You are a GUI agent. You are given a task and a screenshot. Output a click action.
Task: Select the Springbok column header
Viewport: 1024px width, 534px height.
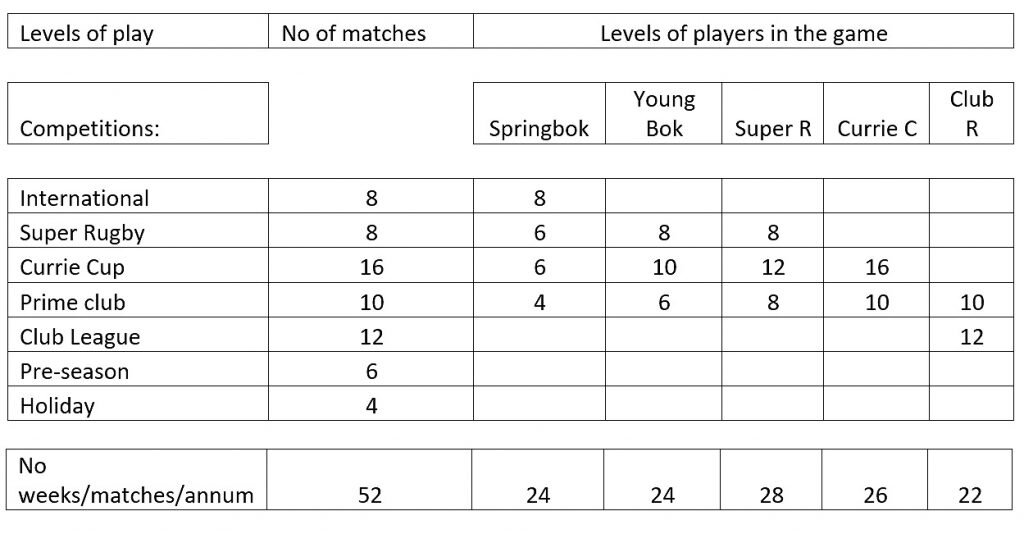[539, 113]
